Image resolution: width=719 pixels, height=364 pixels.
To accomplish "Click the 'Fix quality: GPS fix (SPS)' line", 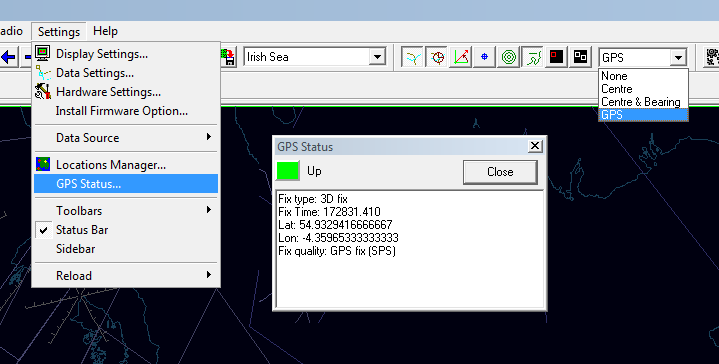I will [337, 251].
